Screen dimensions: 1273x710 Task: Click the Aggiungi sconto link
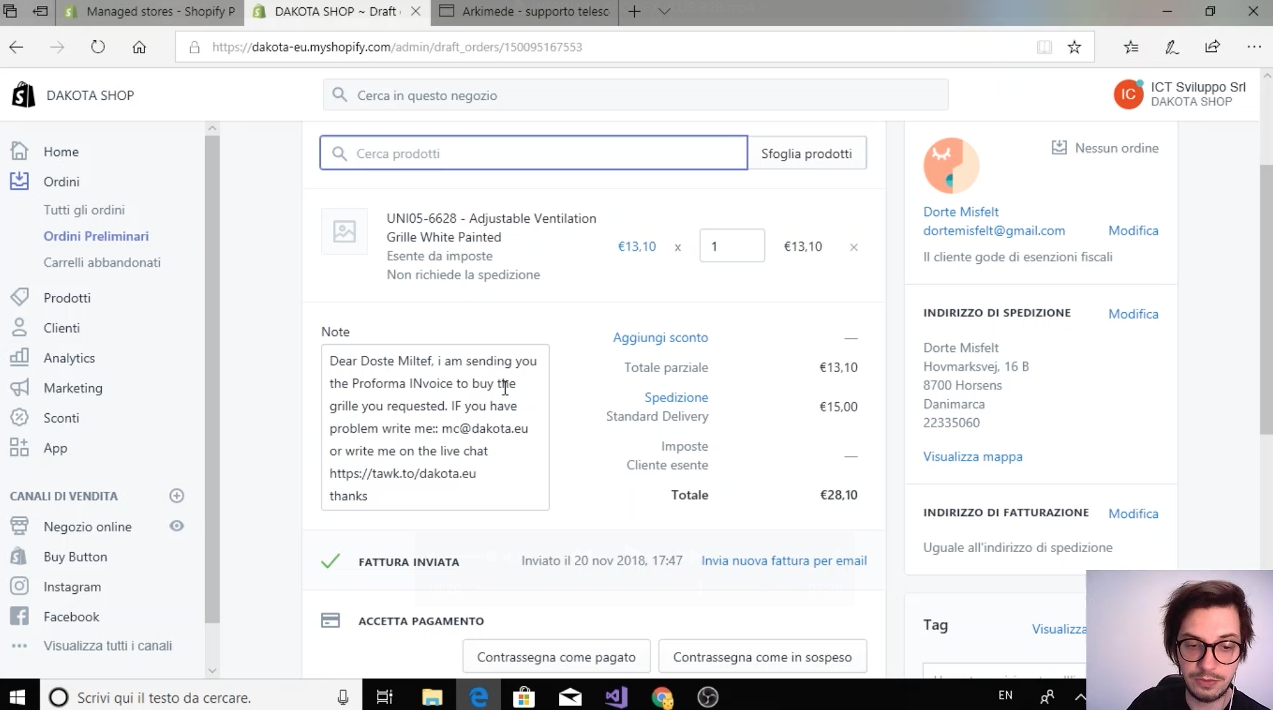tap(660, 338)
